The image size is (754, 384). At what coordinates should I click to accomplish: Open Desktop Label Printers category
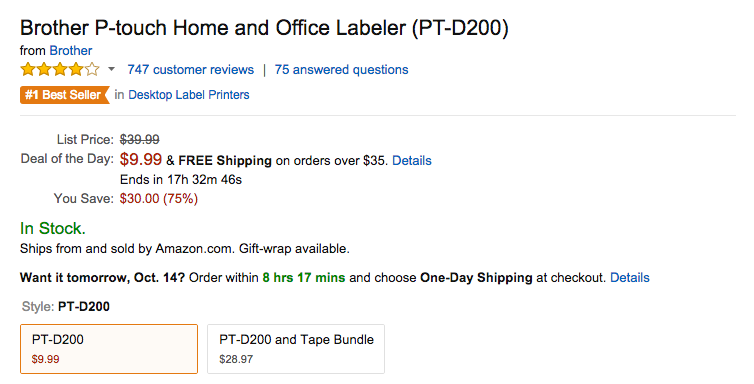pos(188,95)
